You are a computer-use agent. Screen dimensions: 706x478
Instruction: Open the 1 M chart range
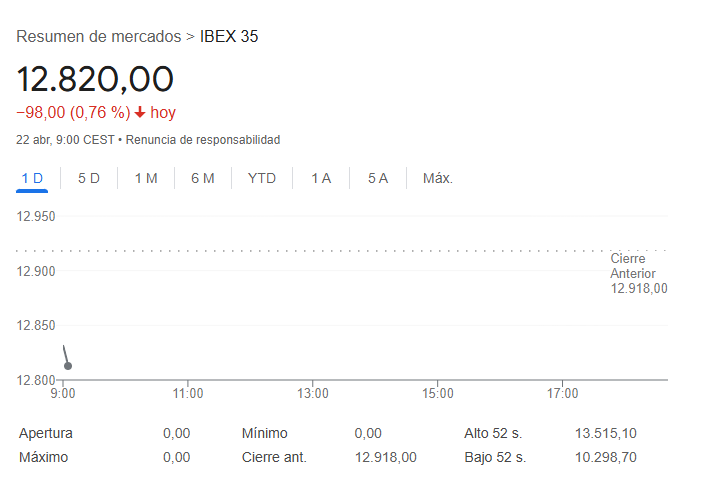(x=146, y=178)
